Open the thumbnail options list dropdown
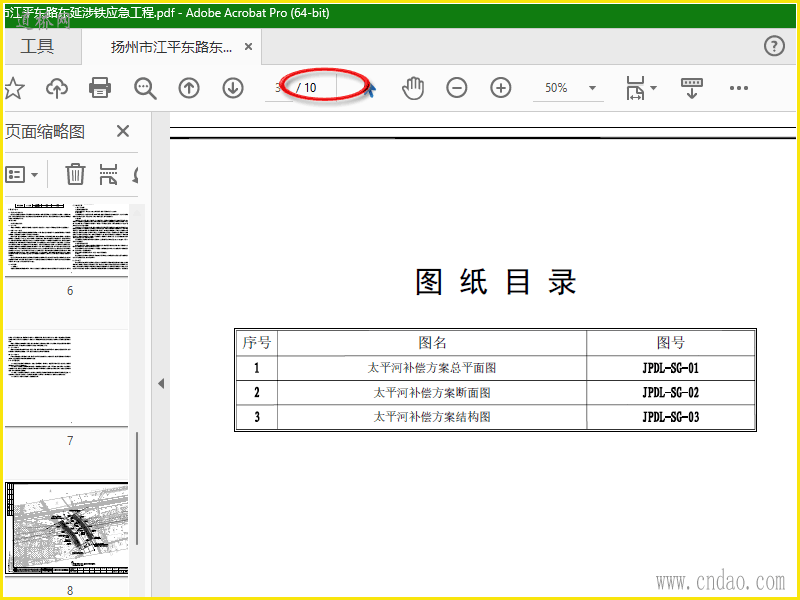 tap(21, 174)
